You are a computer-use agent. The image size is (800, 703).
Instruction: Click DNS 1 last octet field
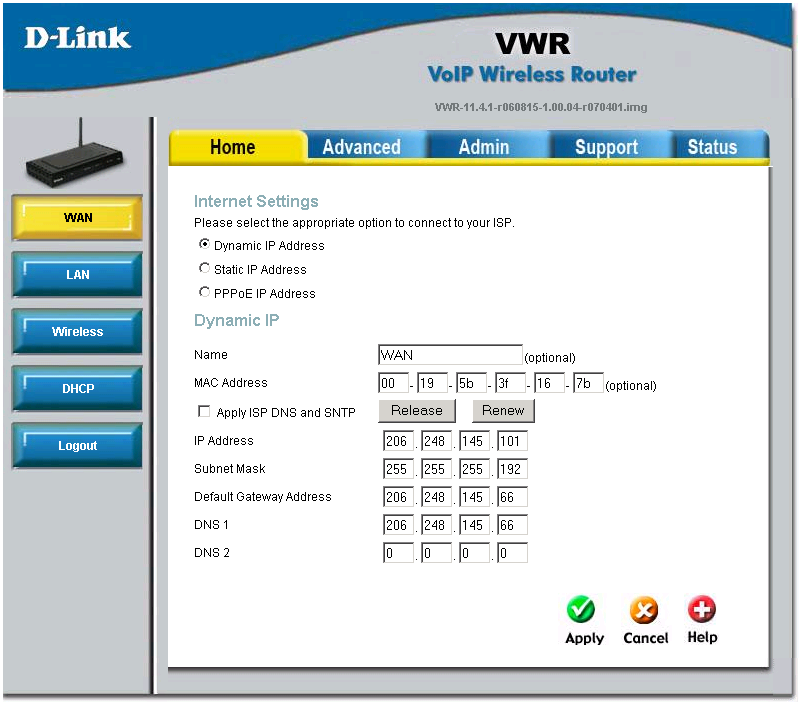(512, 525)
